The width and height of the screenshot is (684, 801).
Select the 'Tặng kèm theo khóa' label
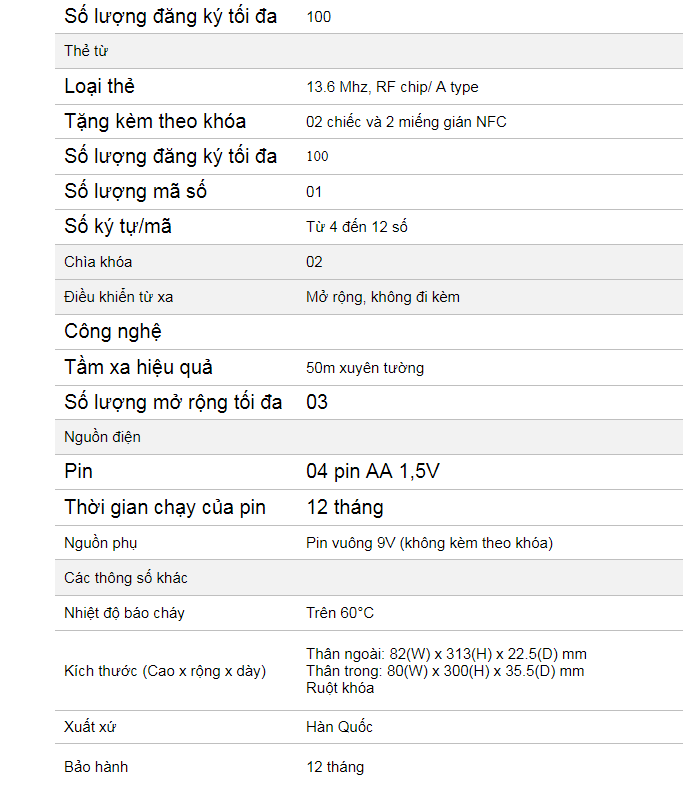point(155,122)
